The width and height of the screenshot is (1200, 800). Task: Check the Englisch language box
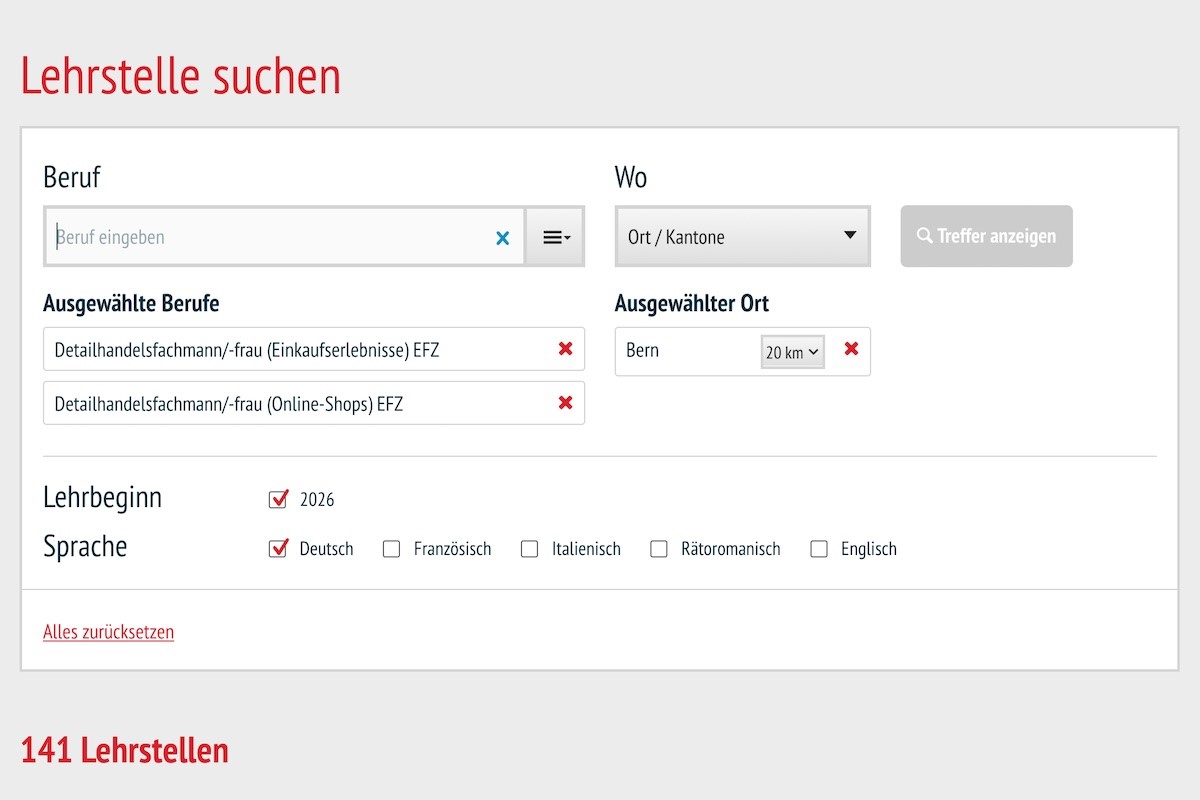[x=819, y=549]
